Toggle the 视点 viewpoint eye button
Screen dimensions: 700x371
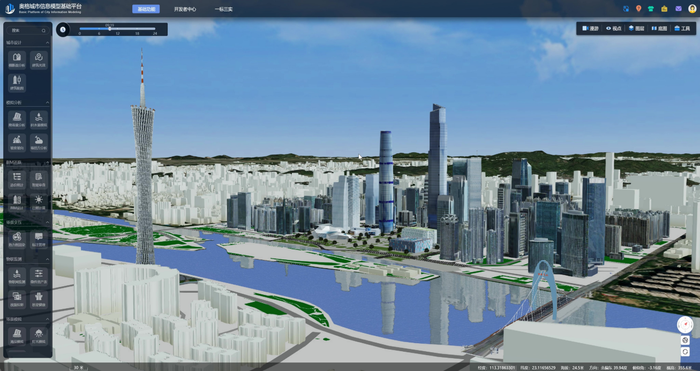(613, 29)
